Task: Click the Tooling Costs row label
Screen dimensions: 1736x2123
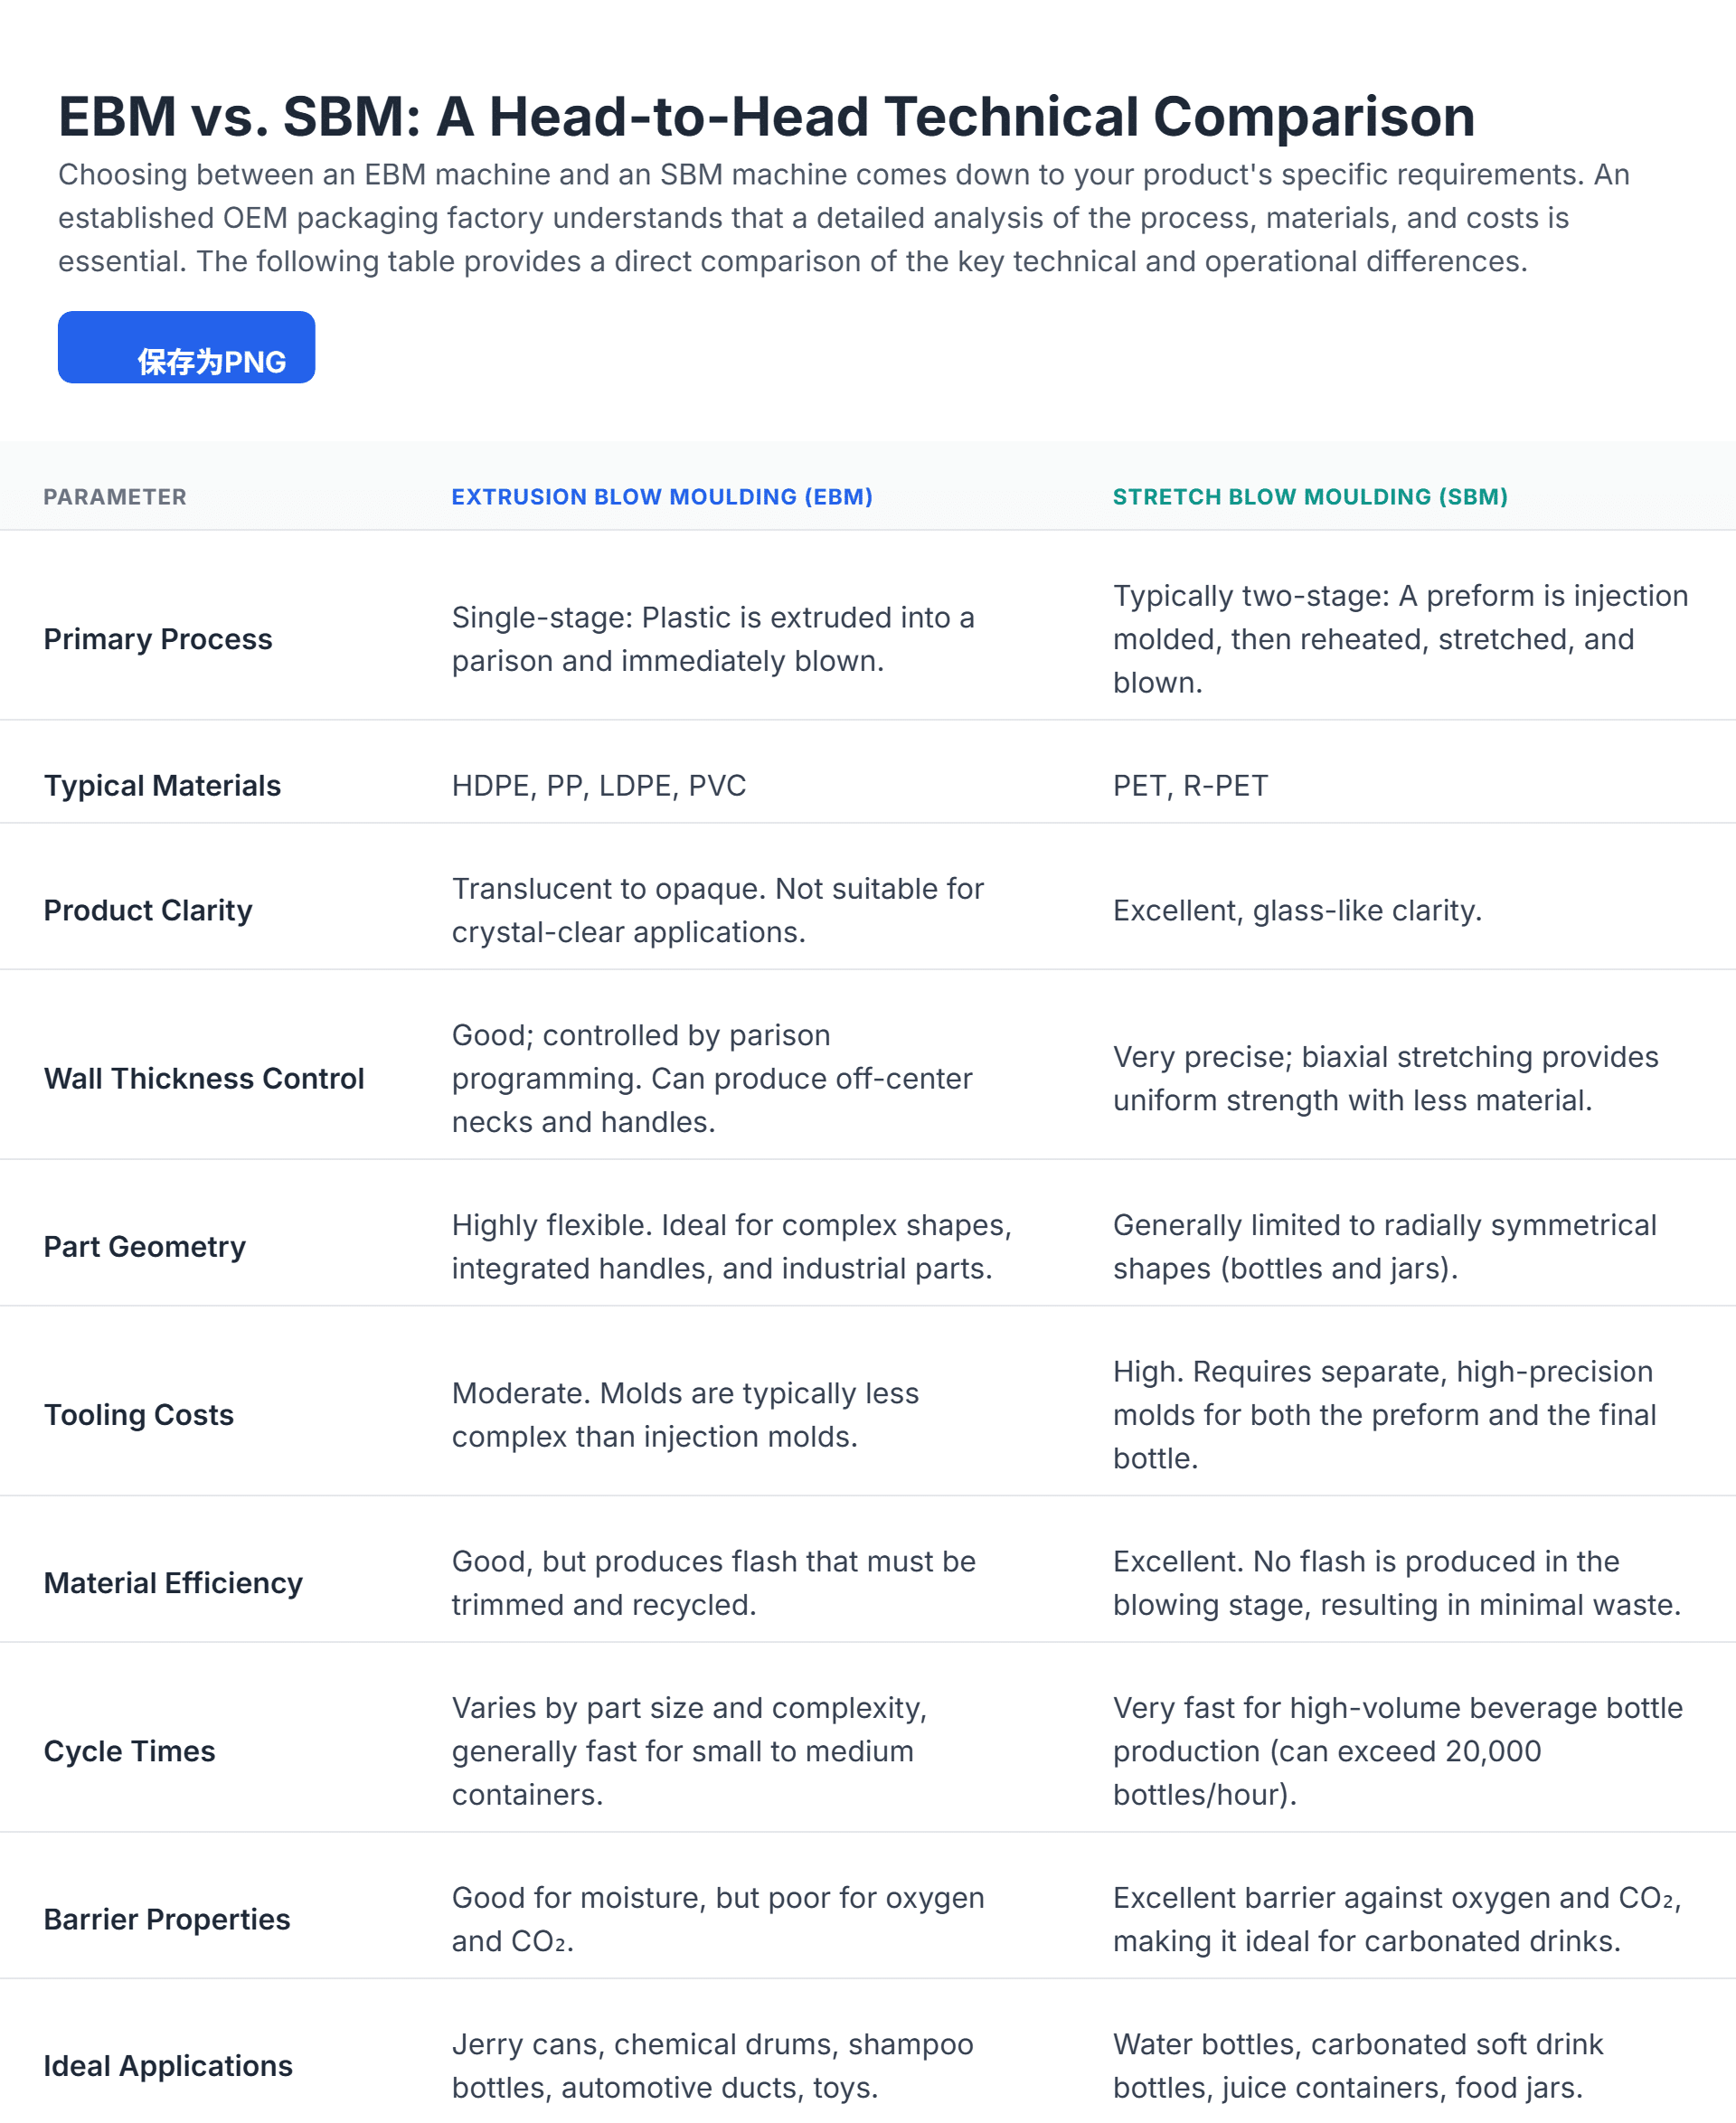Action: pos(139,1414)
